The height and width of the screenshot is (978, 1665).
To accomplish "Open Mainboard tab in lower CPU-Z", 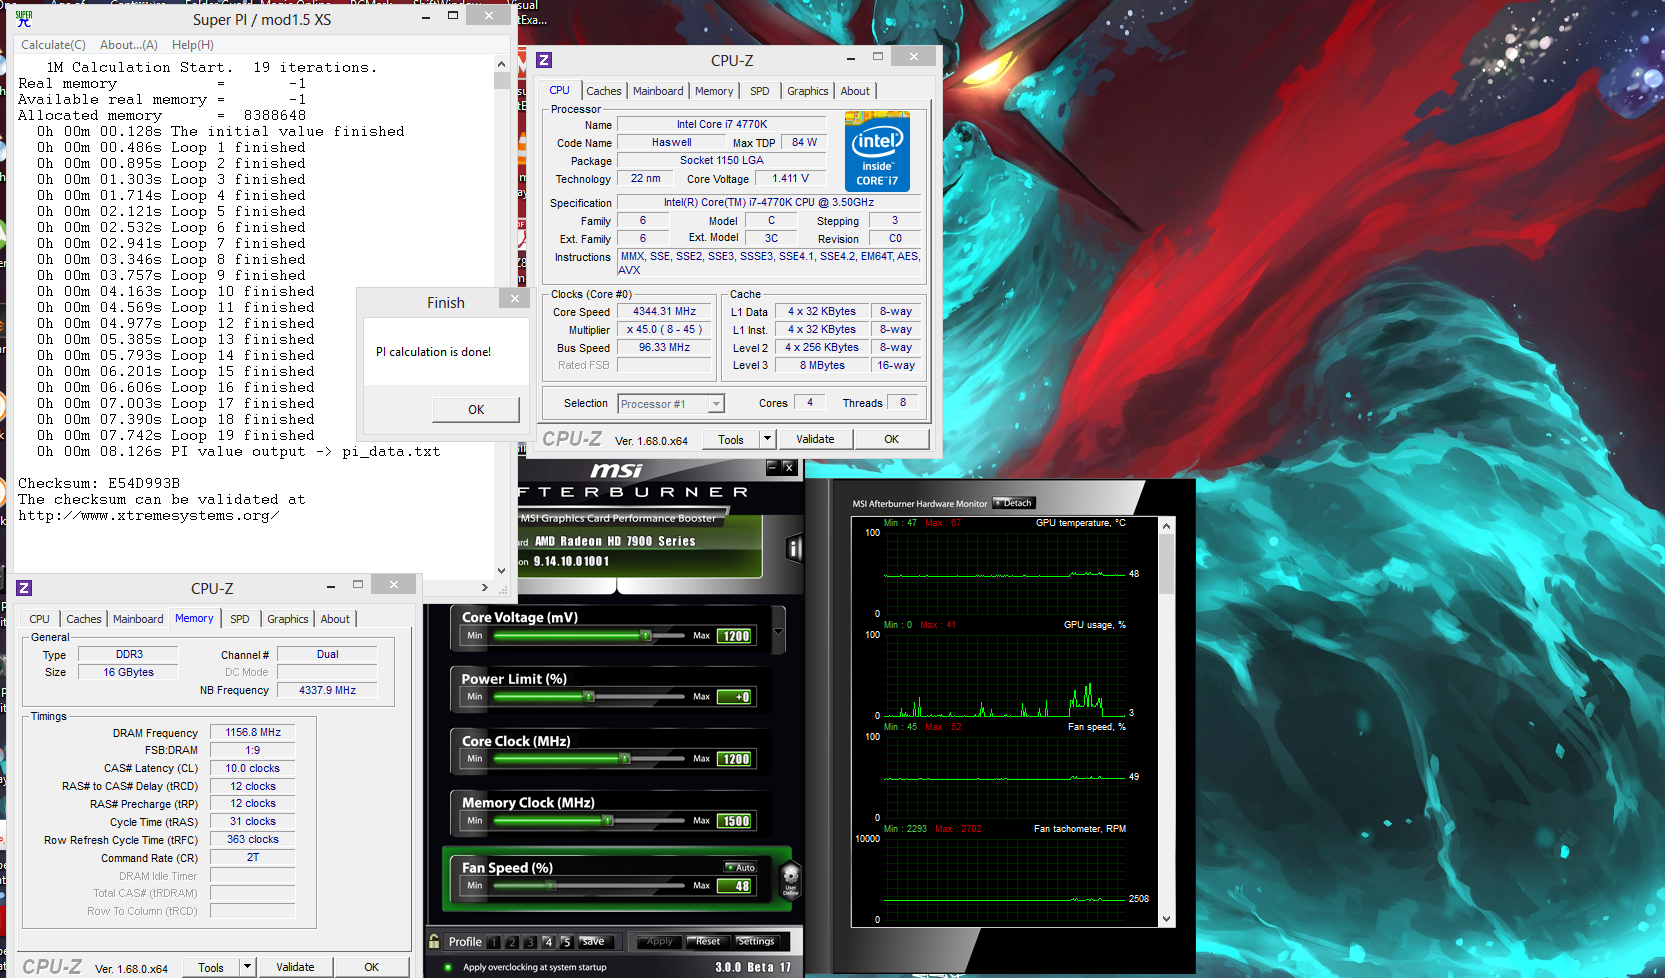I will tap(138, 619).
